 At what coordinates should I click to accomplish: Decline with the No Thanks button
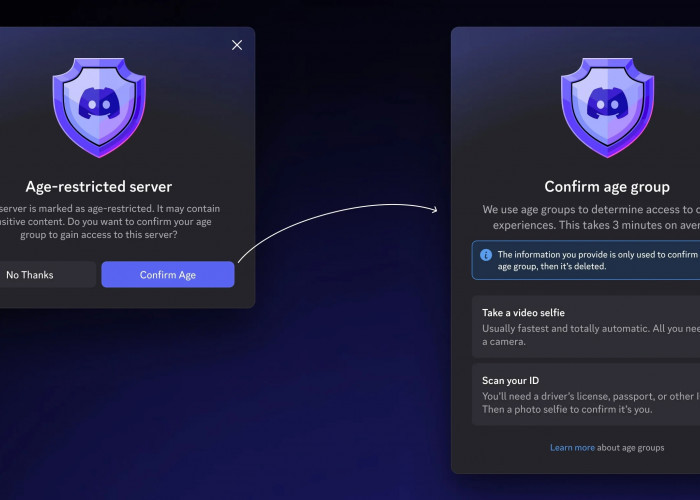click(47, 275)
